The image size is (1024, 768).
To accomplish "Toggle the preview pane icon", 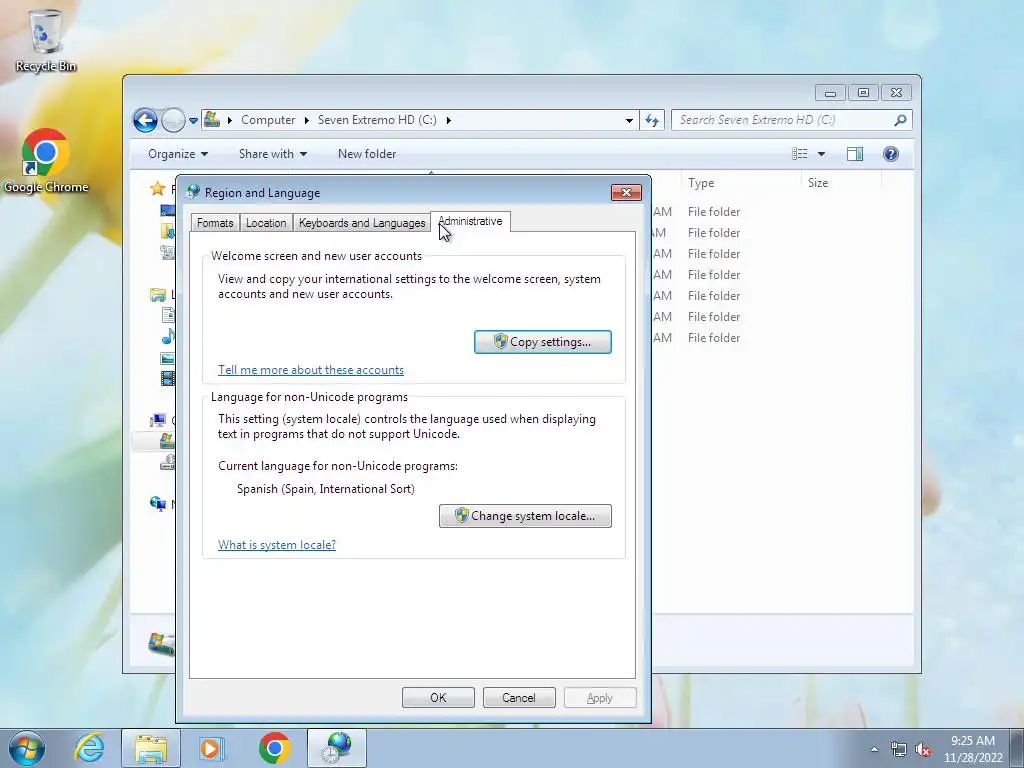I will click(855, 154).
